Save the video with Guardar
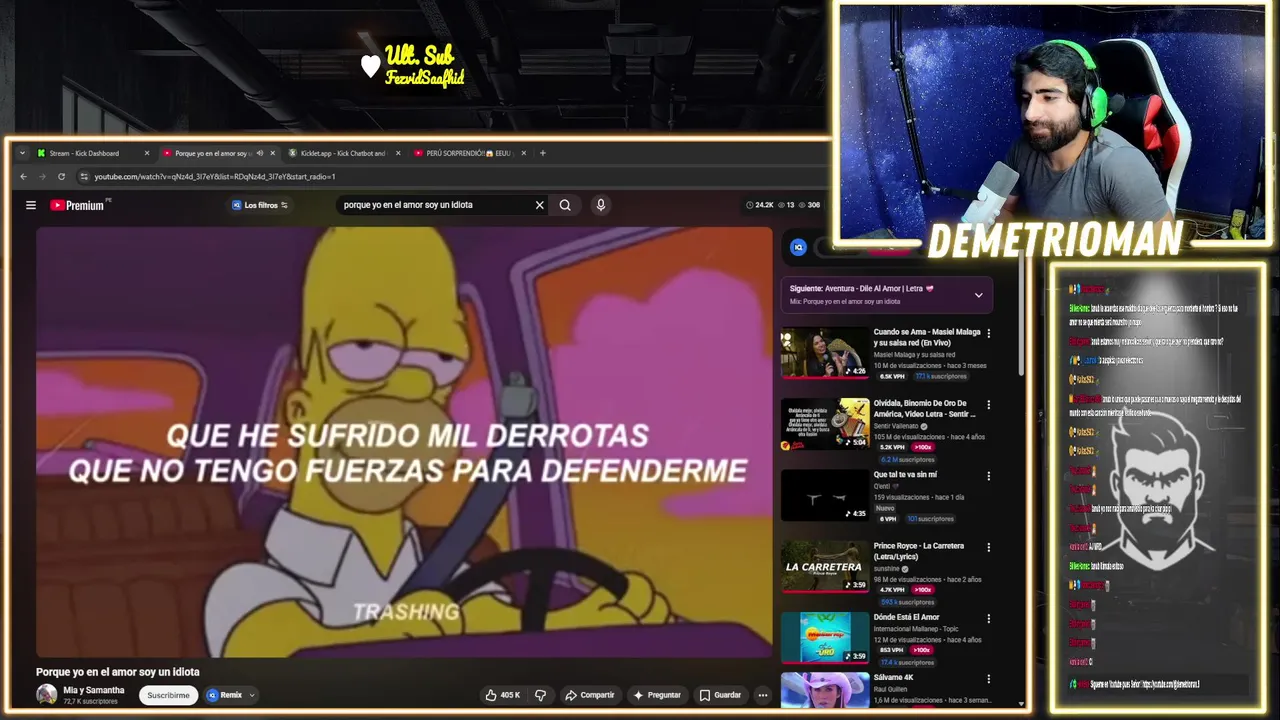Screen dimensions: 1280x720 pyautogui.click(x=720, y=695)
